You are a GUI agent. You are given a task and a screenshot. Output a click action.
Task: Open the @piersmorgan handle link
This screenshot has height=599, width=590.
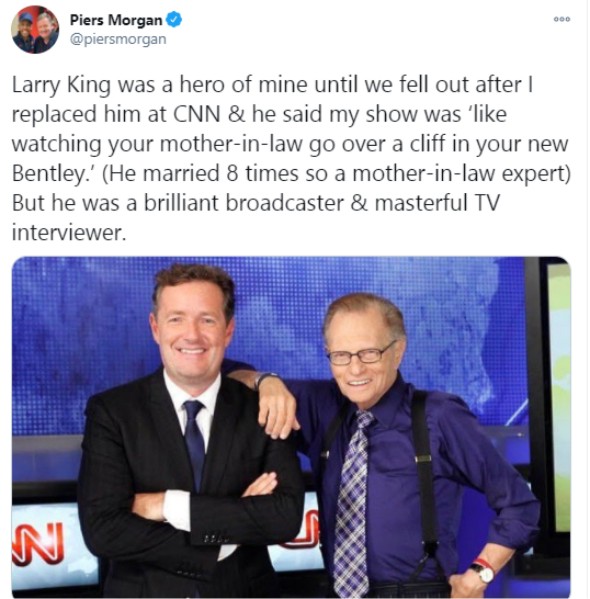click(118, 39)
